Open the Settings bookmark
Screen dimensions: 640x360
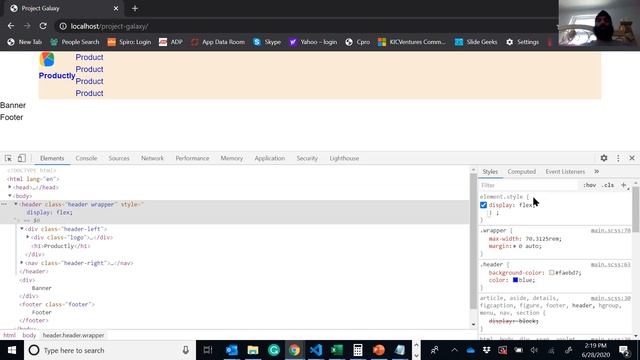[x=523, y=42]
